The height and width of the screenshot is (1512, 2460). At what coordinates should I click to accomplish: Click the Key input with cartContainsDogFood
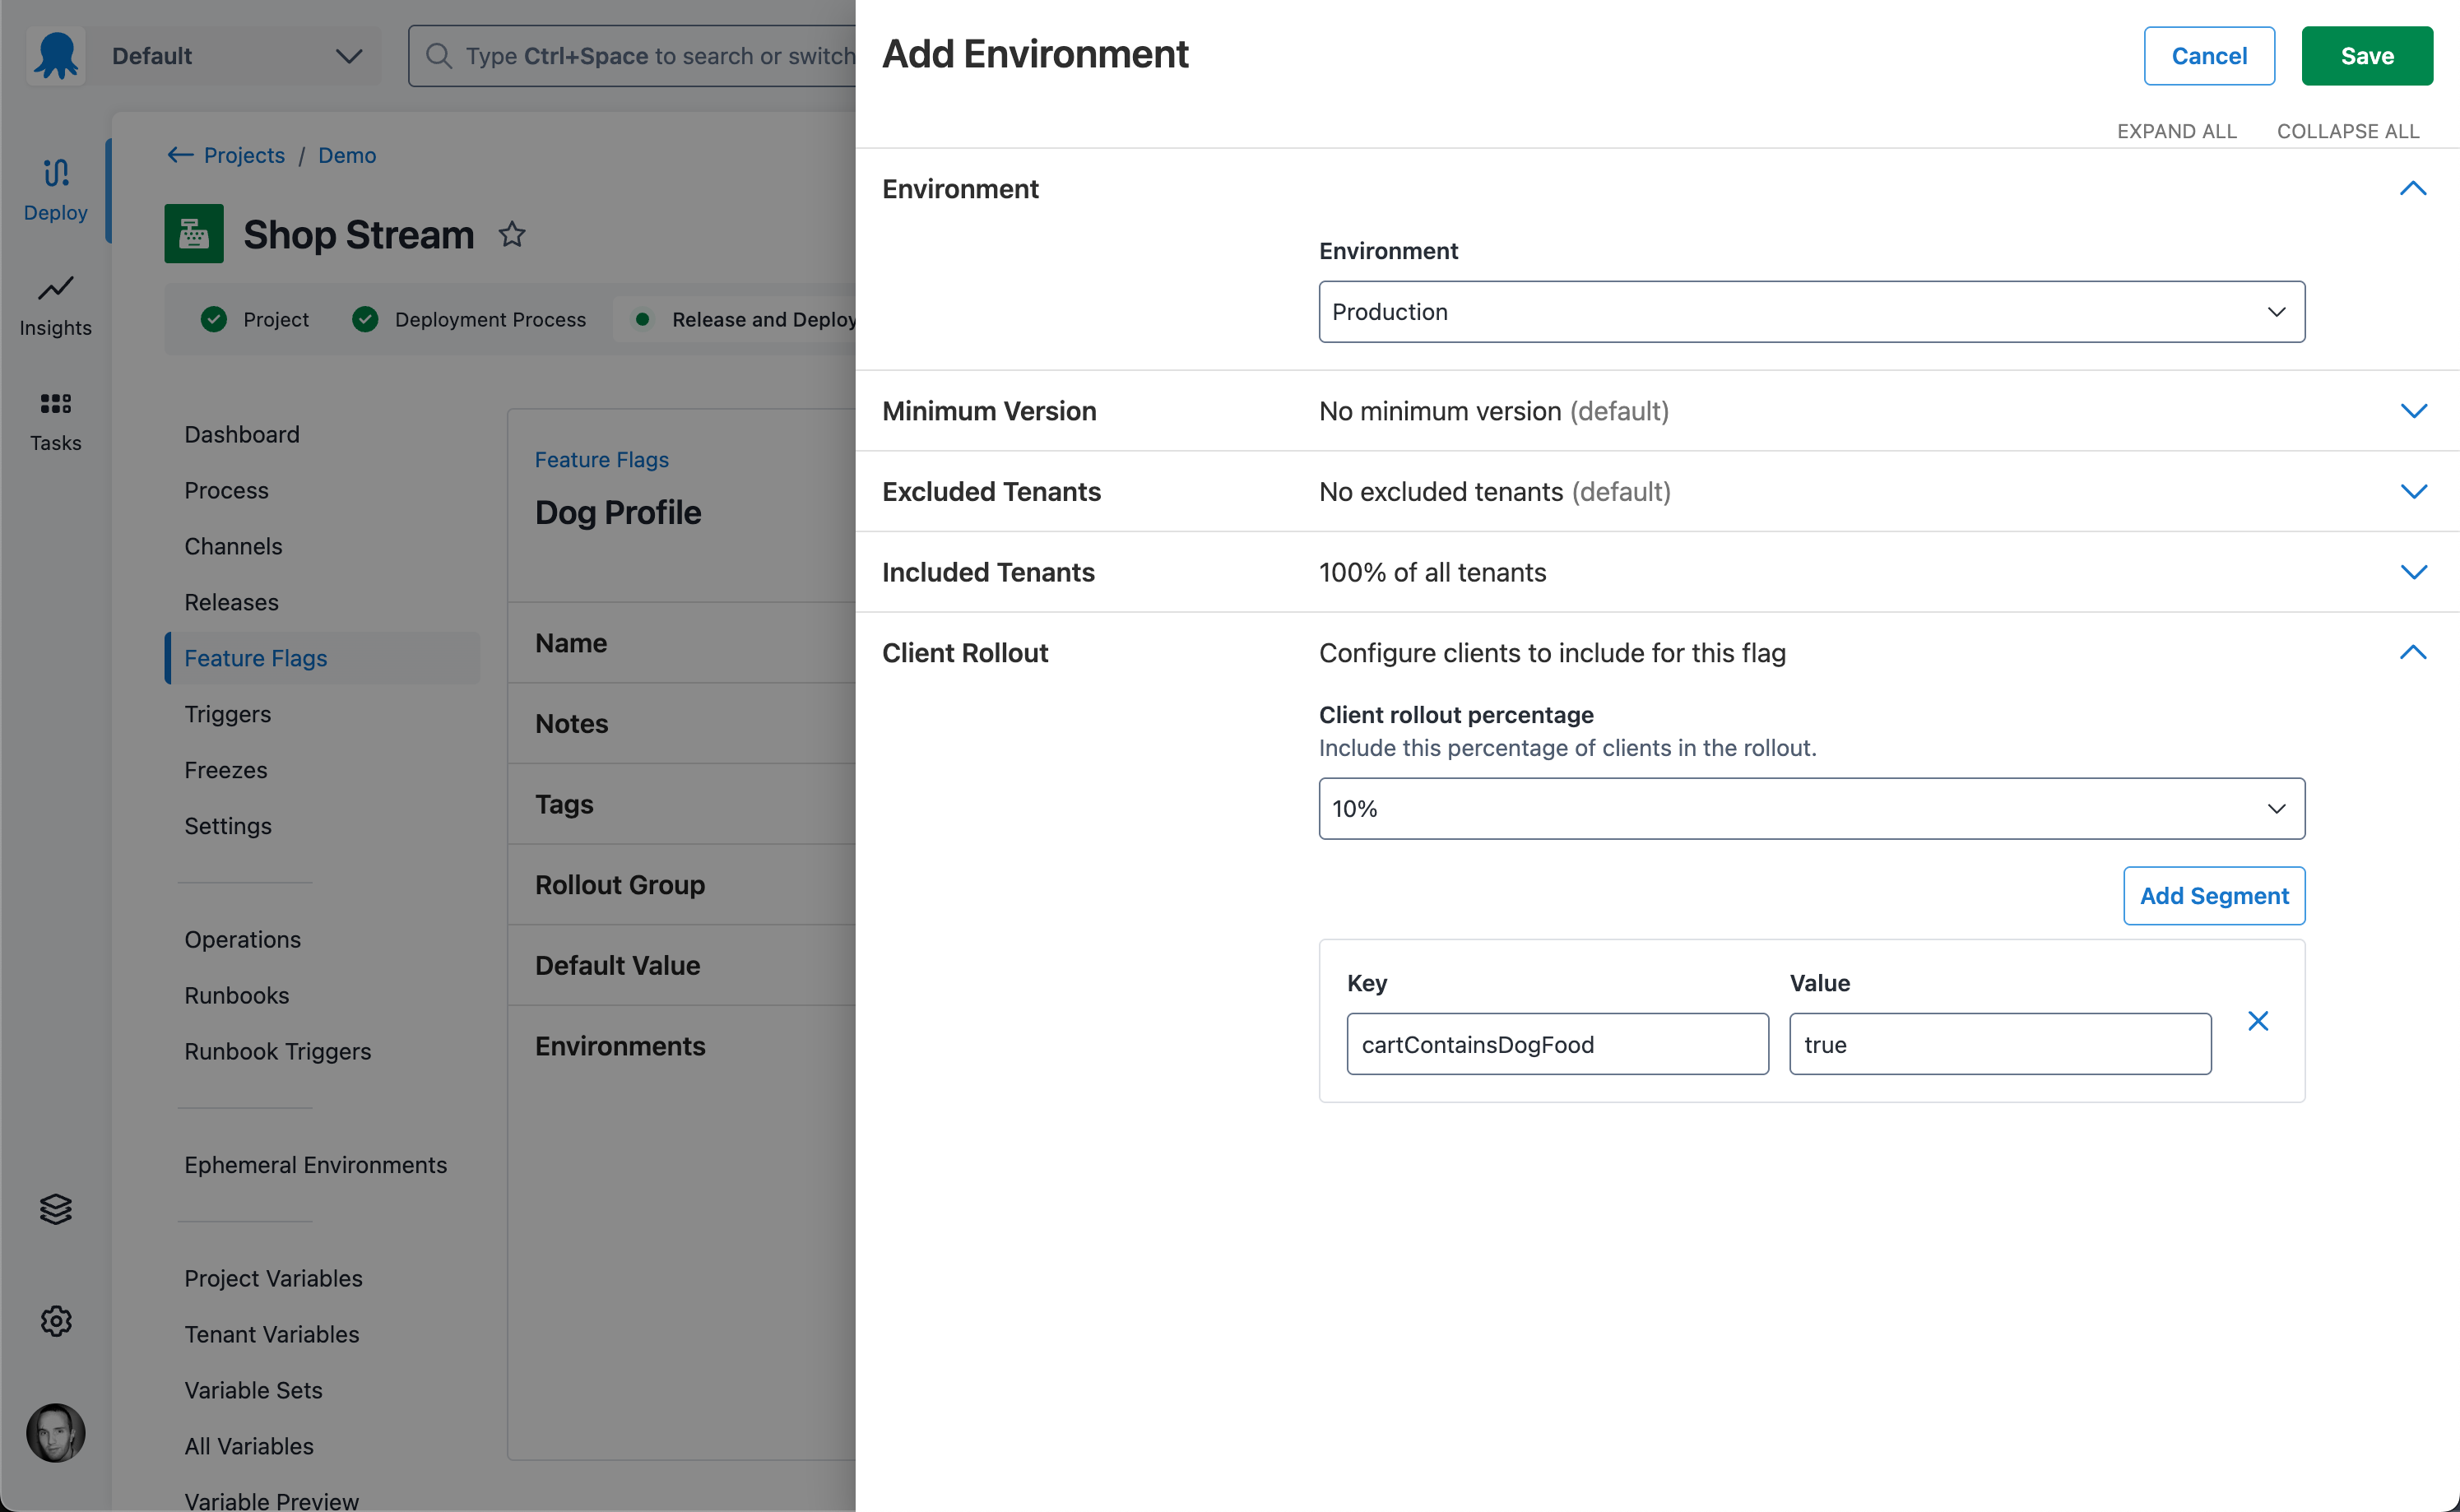[1557, 1044]
